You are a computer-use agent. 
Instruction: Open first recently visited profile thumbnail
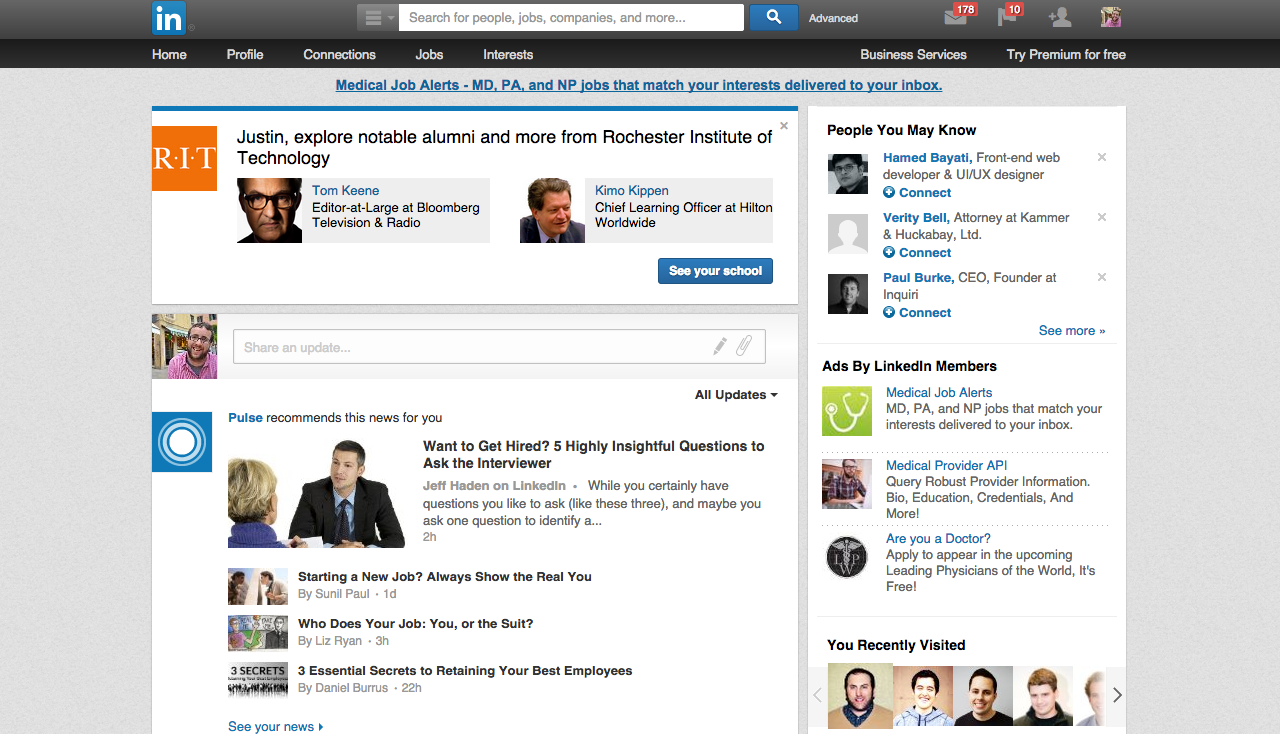pyautogui.click(x=860, y=695)
